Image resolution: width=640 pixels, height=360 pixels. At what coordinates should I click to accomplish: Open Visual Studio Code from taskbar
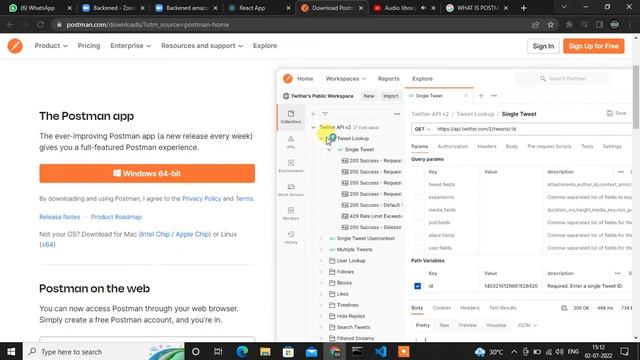click(381, 351)
